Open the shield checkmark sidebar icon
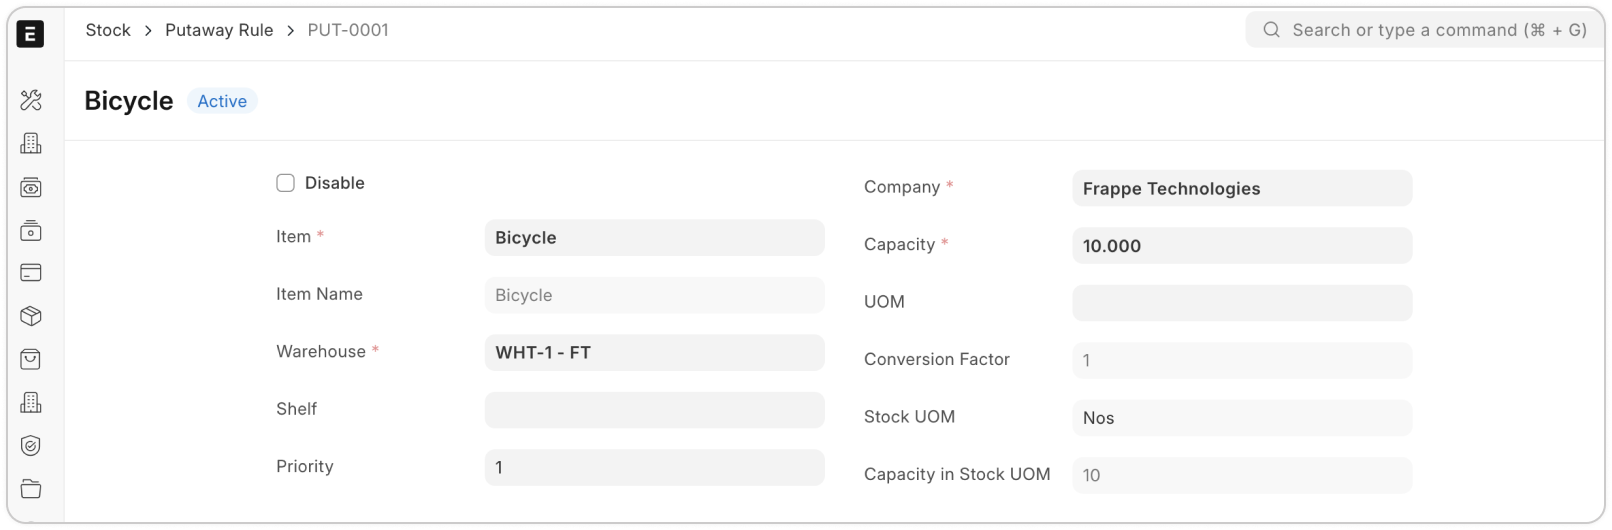 click(x=31, y=446)
